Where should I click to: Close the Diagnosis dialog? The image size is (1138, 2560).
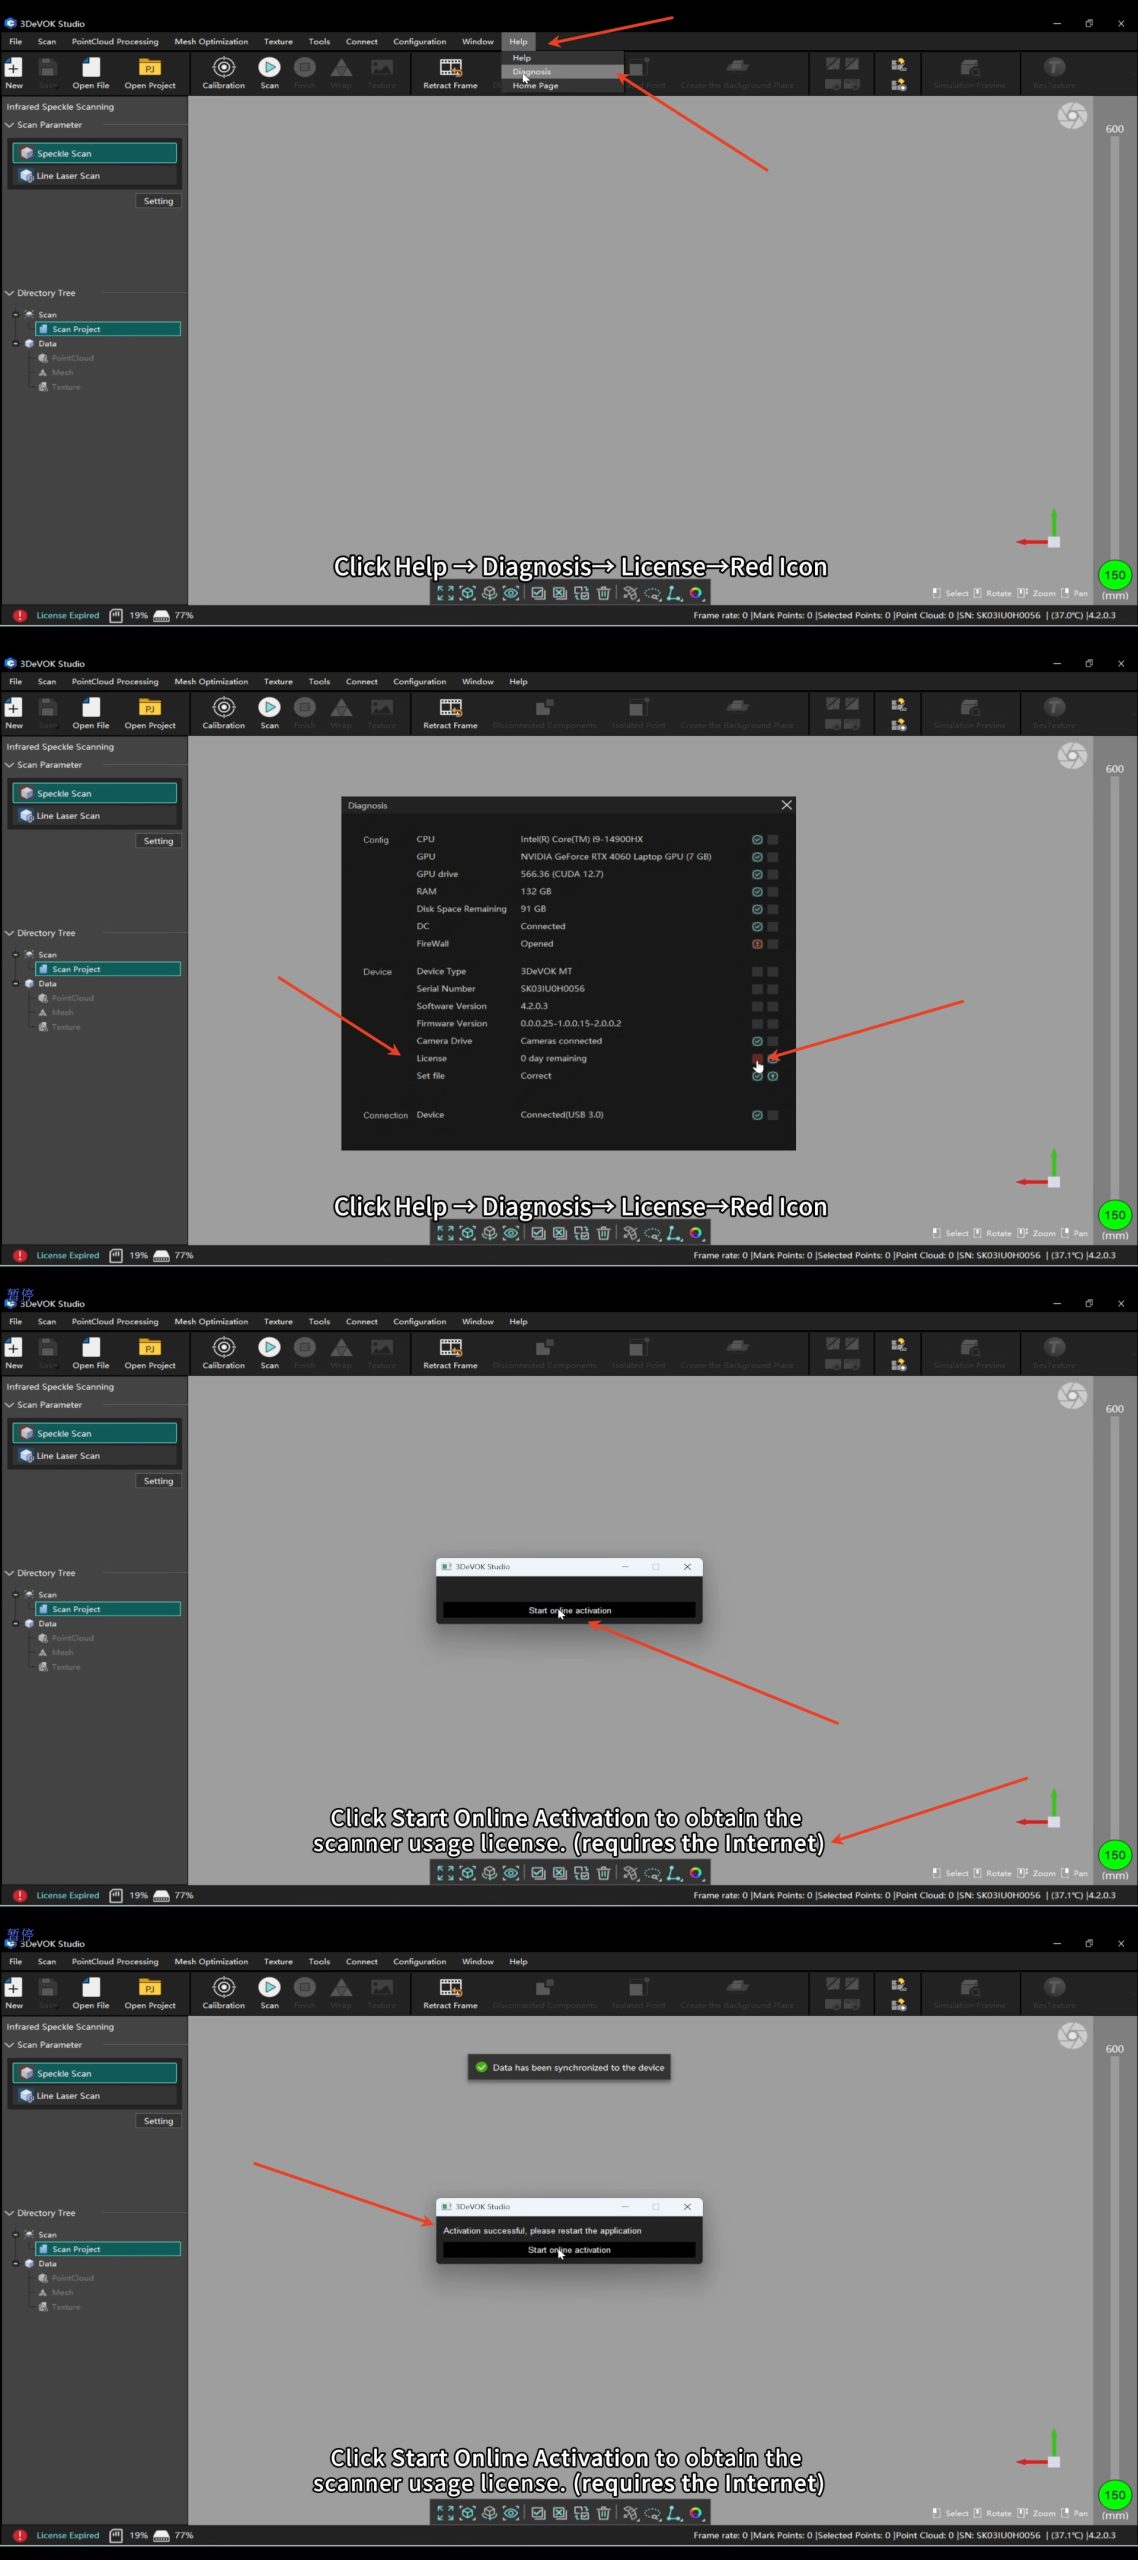[x=786, y=805]
